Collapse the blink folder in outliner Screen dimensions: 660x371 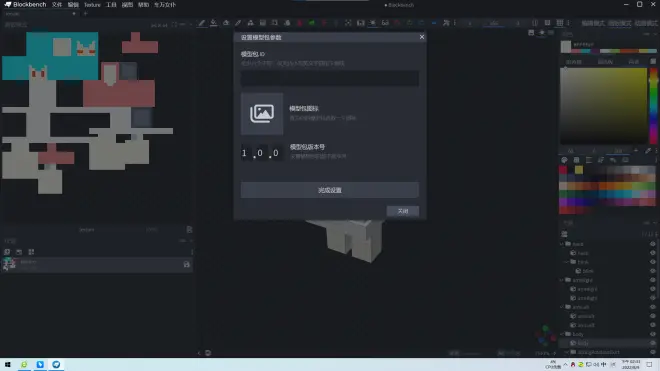click(x=567, y=262)
